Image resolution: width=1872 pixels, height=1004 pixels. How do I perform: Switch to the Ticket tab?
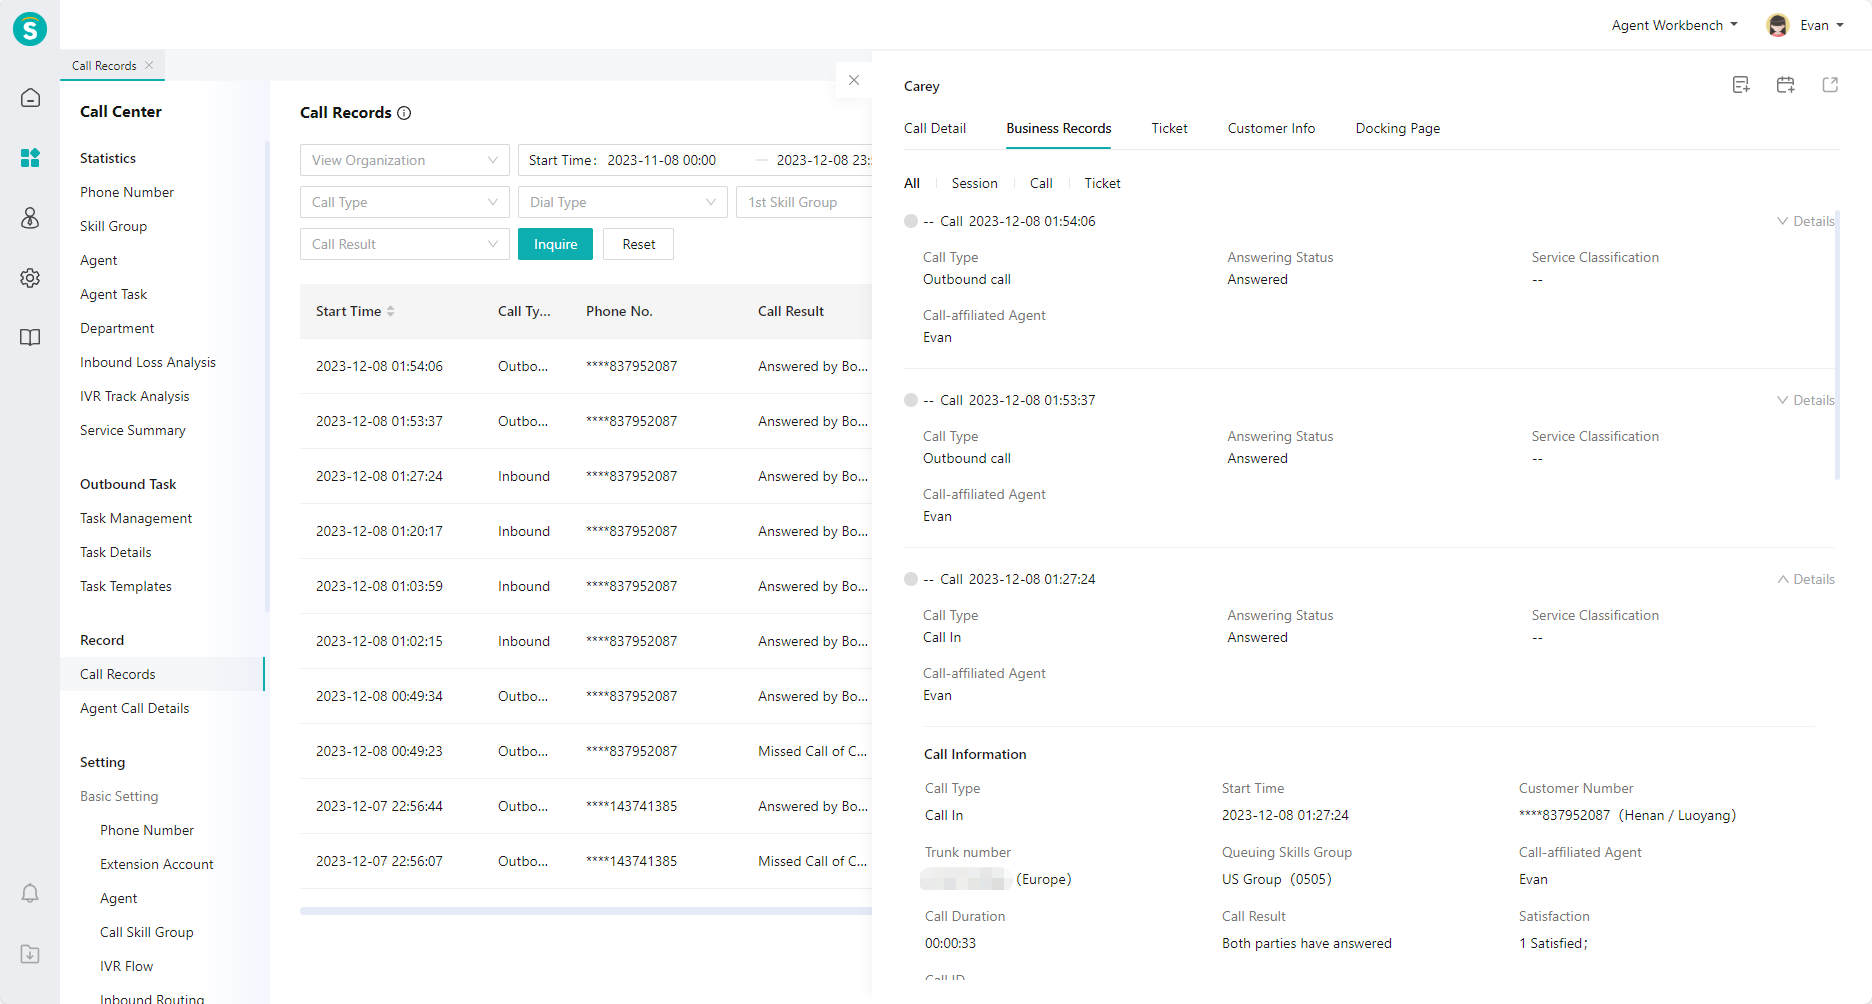(x=1169, y=128)
